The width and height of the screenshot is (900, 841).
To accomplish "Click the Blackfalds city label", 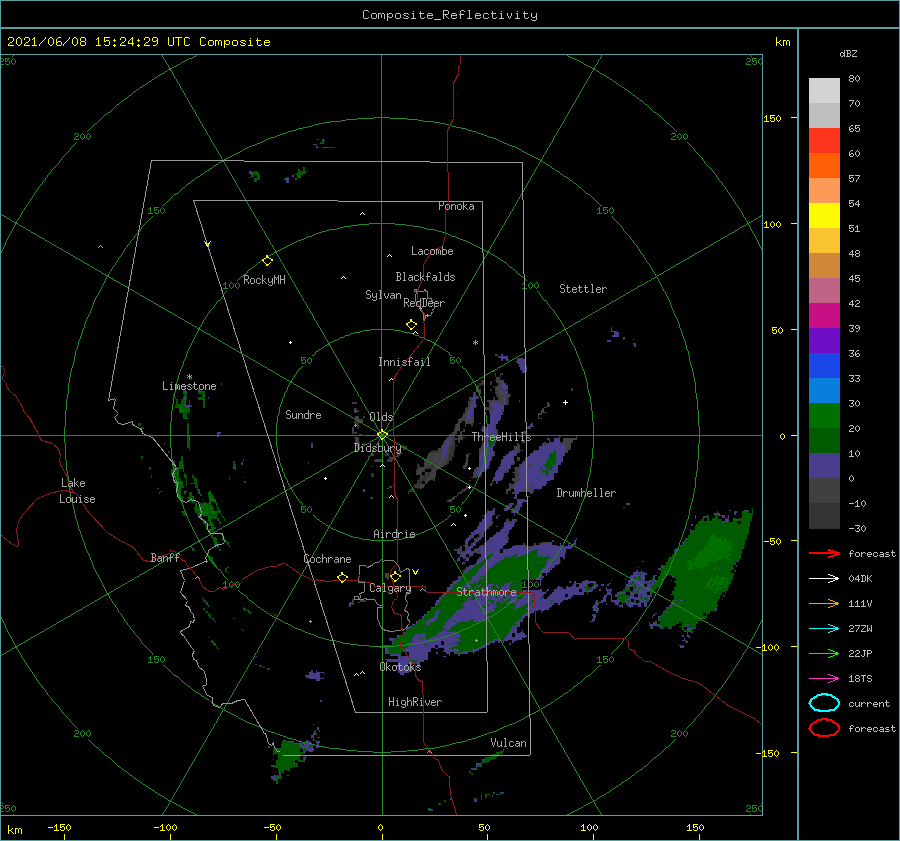I will pyautogui.click(x=425, y=277).
